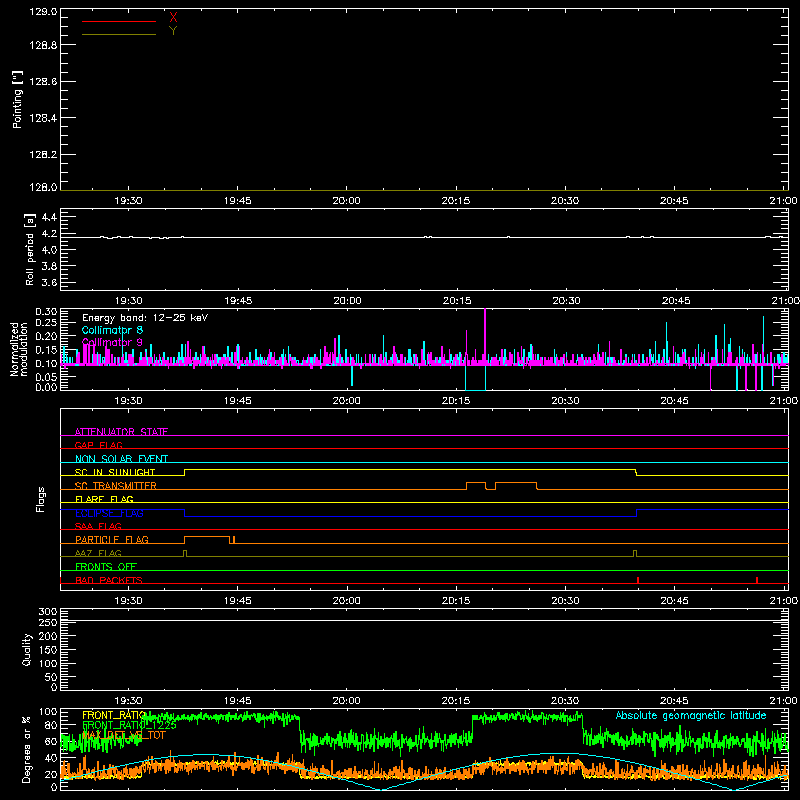The width and height of the screenshot is (800, 800).
Task: Click '20:45' under the modulation panel
Action: (x=674, y=401)
